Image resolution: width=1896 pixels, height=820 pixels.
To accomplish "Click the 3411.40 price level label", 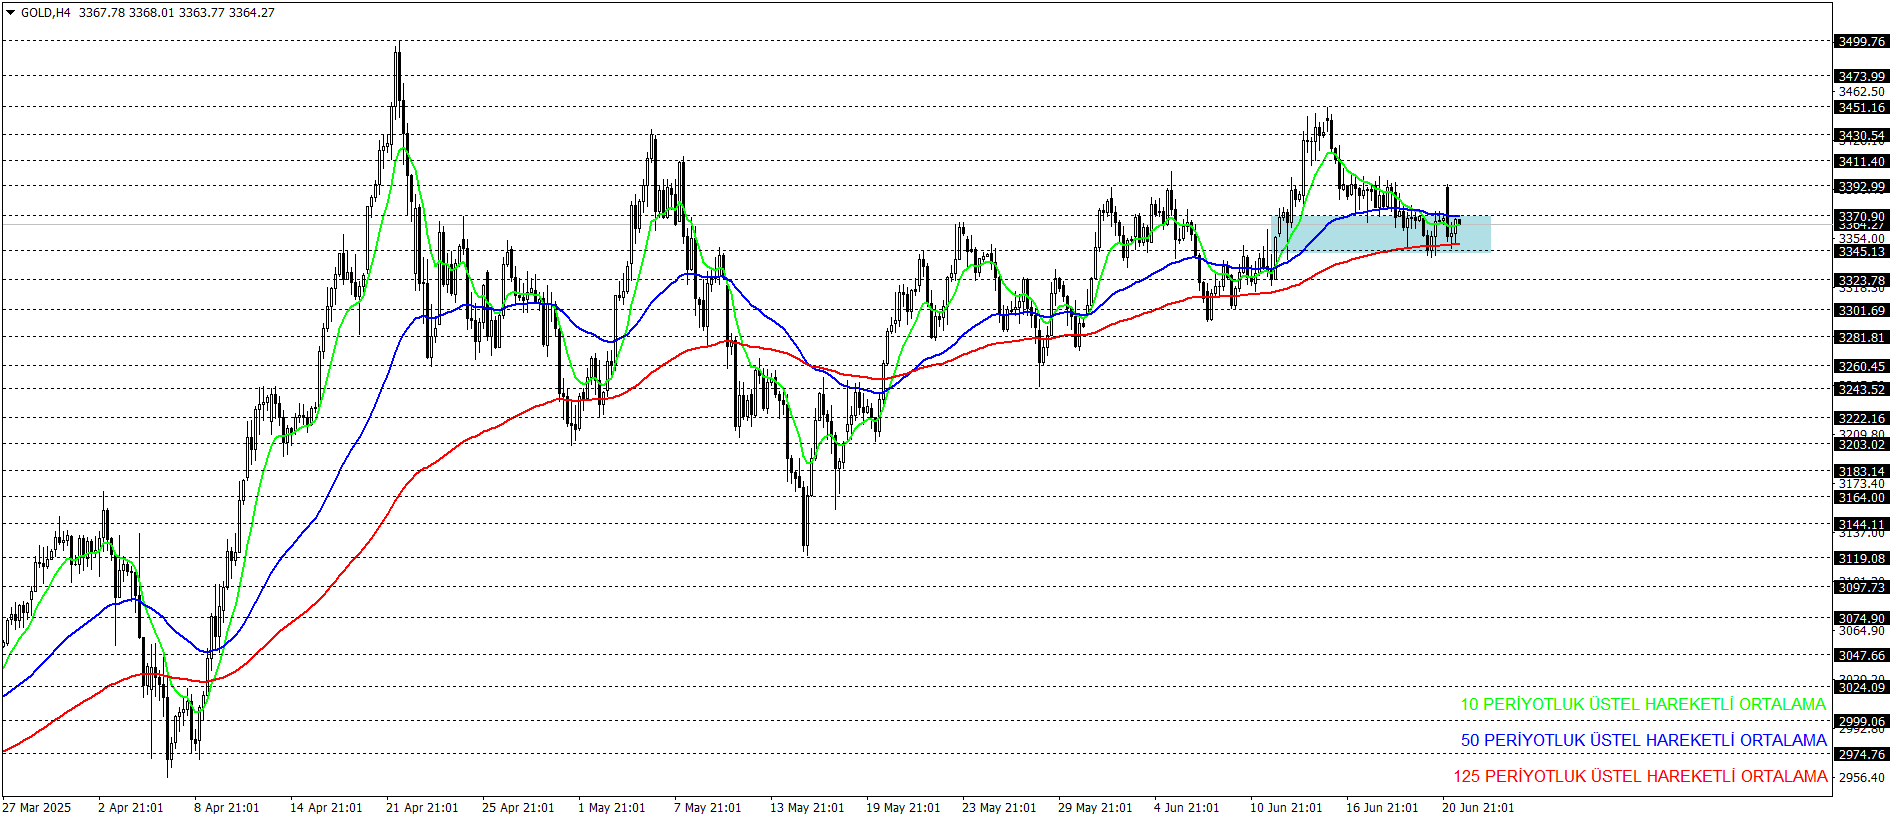I will [x=1862, y=161].
